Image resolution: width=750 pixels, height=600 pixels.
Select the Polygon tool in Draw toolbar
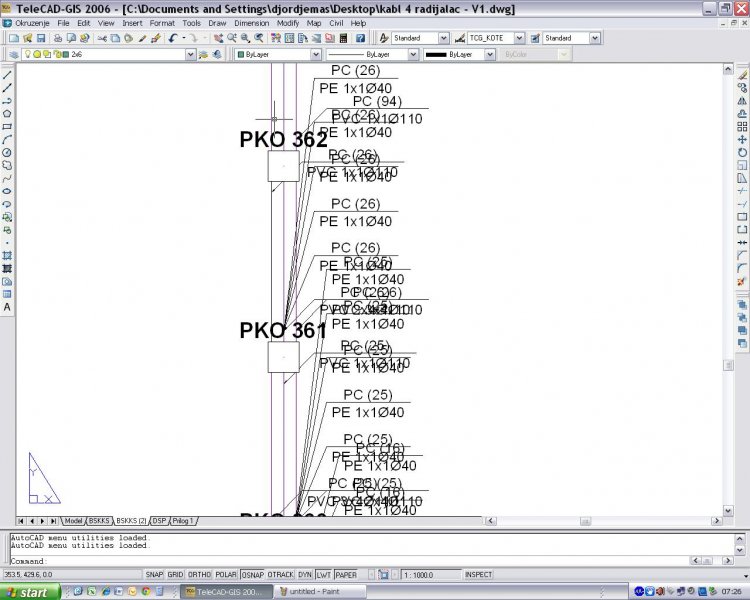(7, 114)
